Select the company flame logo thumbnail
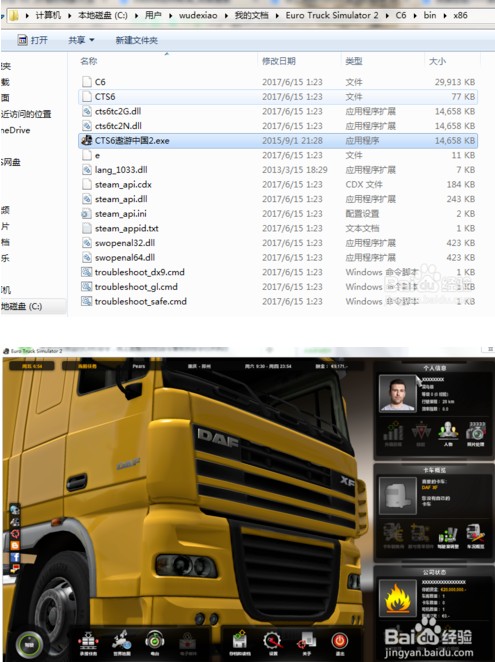The image size is (495, 662). [397, 598]
